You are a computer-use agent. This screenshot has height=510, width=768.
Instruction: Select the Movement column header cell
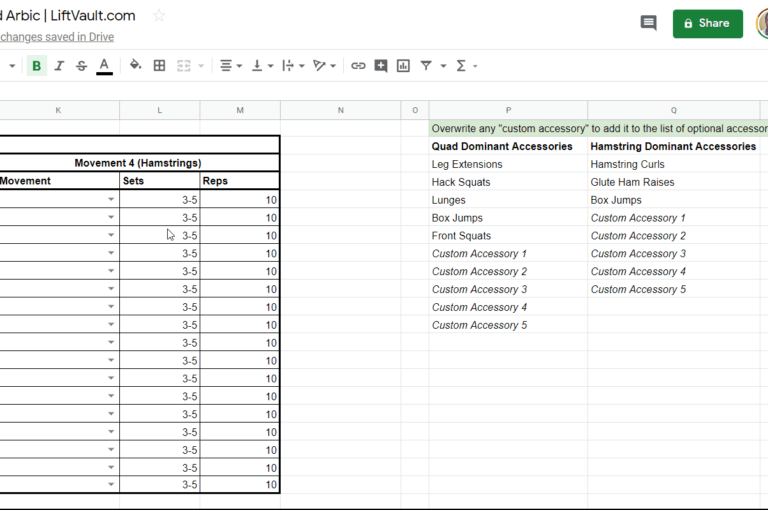coord(59,181)
